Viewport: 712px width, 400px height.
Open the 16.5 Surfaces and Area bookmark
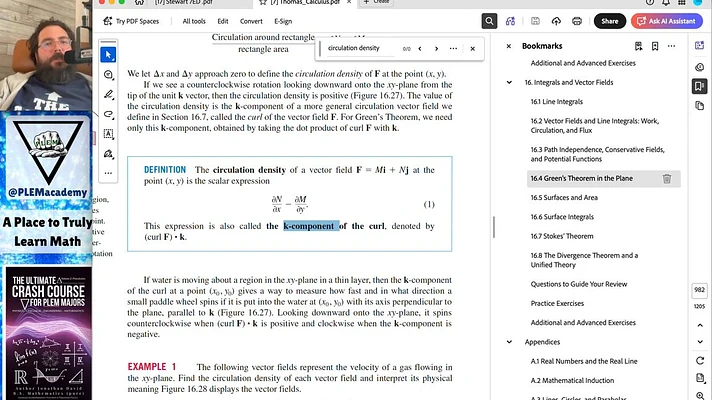pyautogui.click(x=564, y=198)
